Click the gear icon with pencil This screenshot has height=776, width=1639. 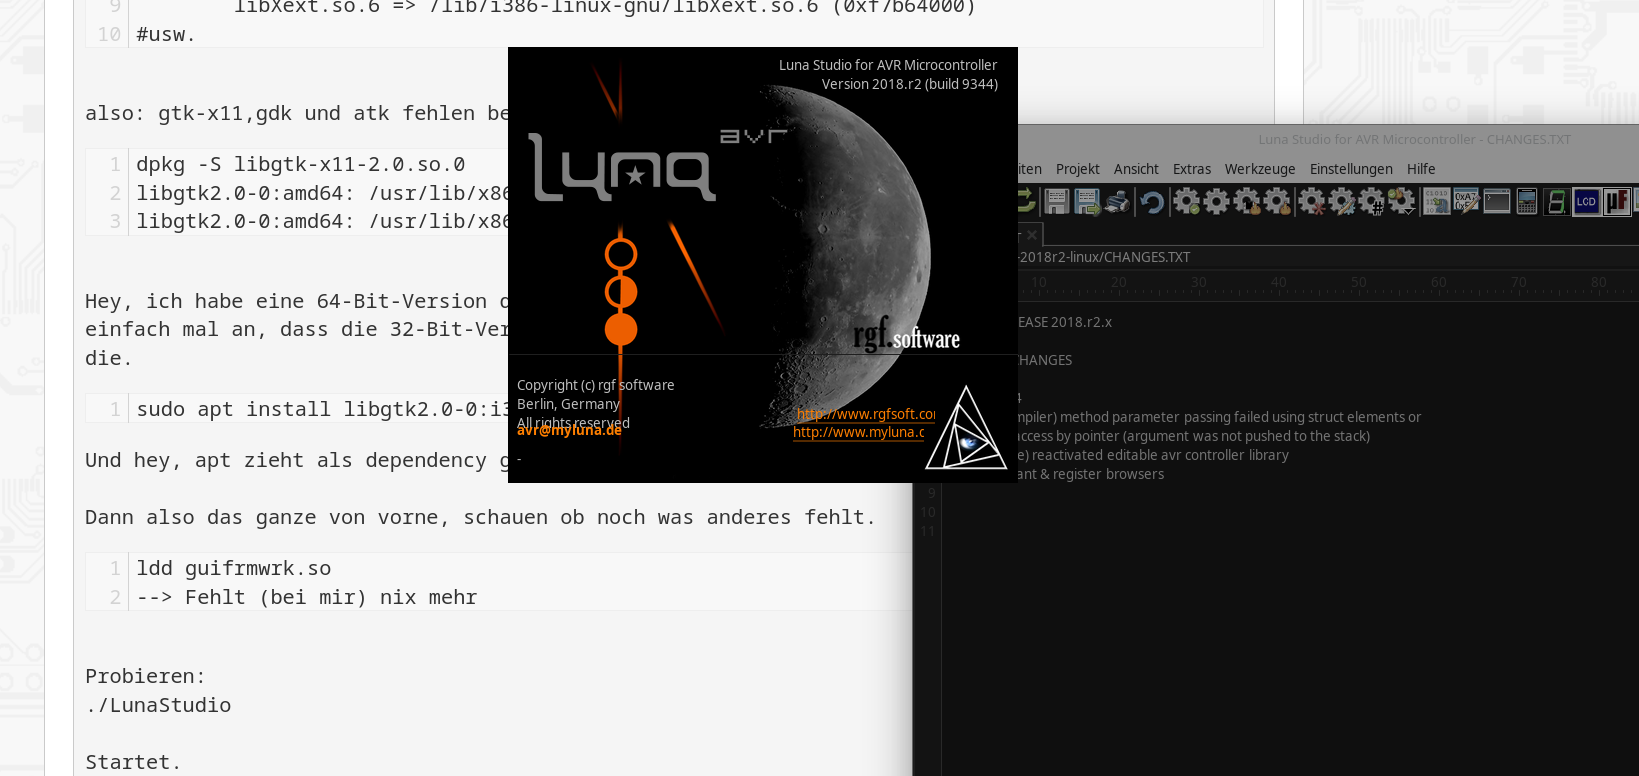1342,201
